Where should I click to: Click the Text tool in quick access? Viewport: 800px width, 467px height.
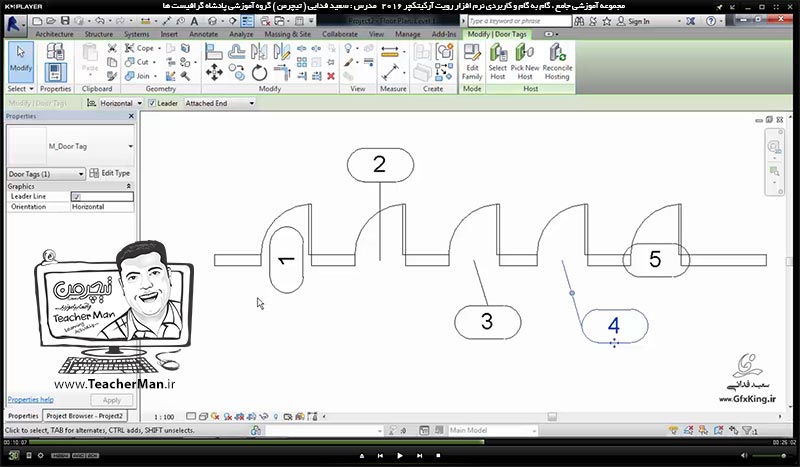click(x=194, y=21)
